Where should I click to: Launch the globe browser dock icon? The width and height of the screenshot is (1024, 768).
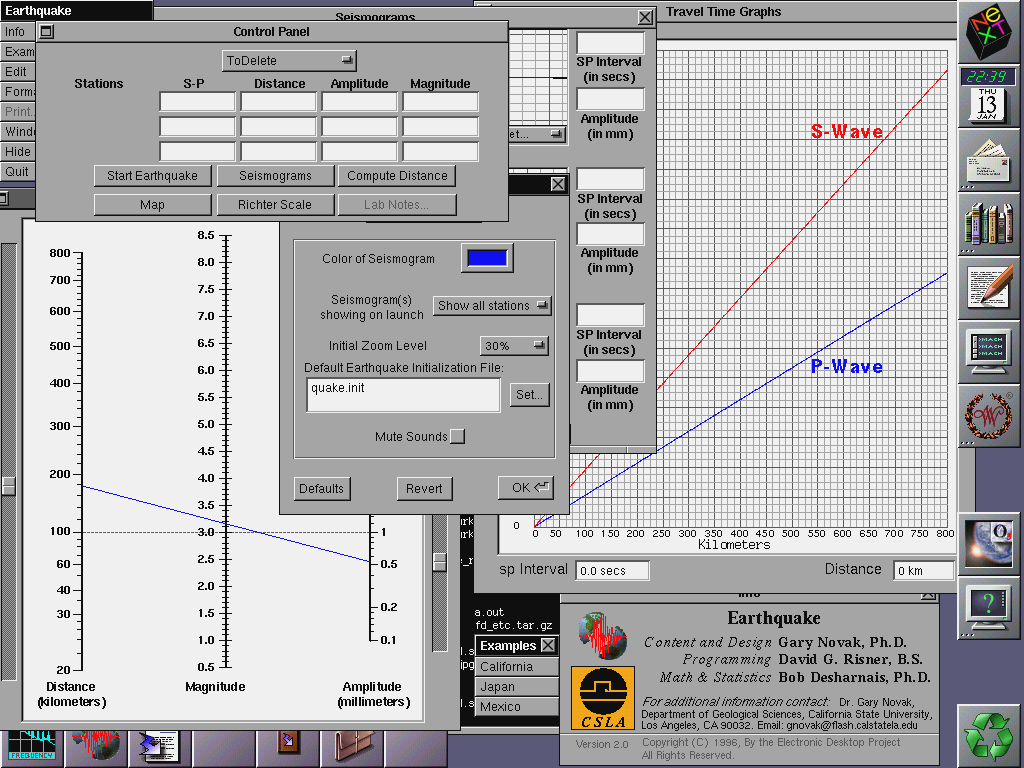(x=989, y=543)
